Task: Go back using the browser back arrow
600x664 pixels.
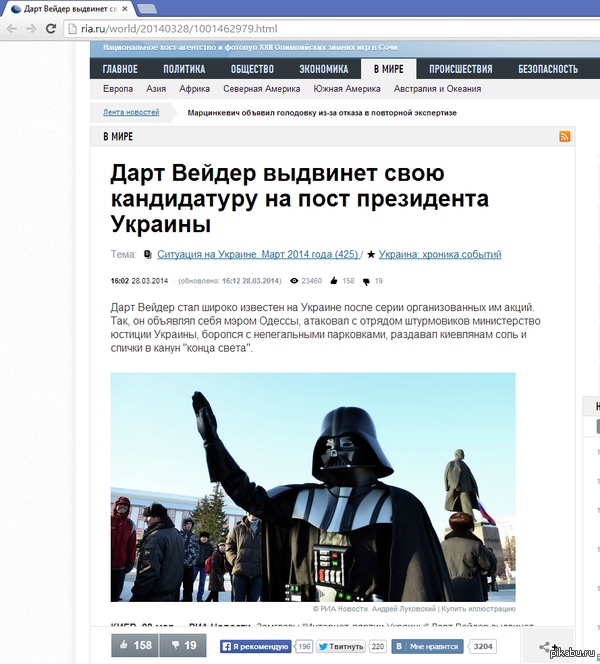Action: point(12,29)
